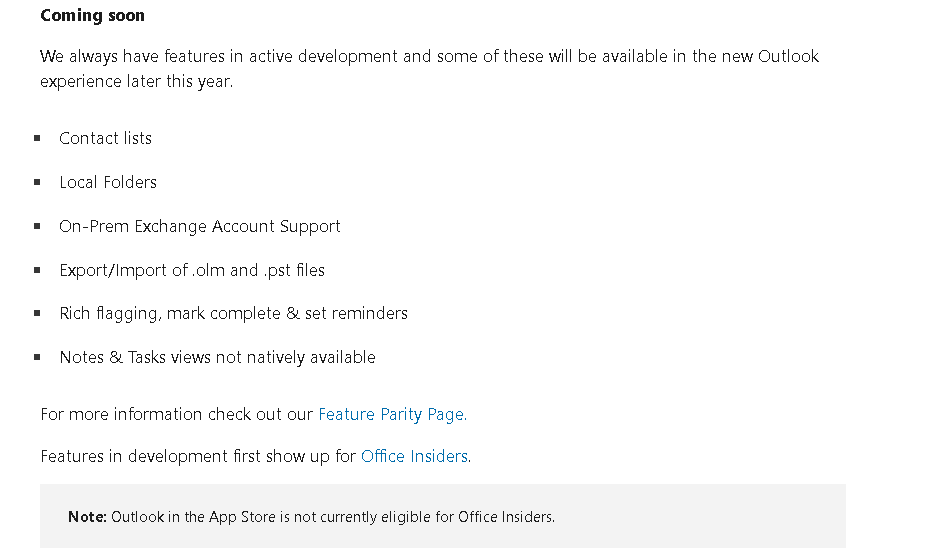This screenshot has height=550, width=936.
Task: Select the Rich flagging, mark complete item
Action: pos(233,314)
